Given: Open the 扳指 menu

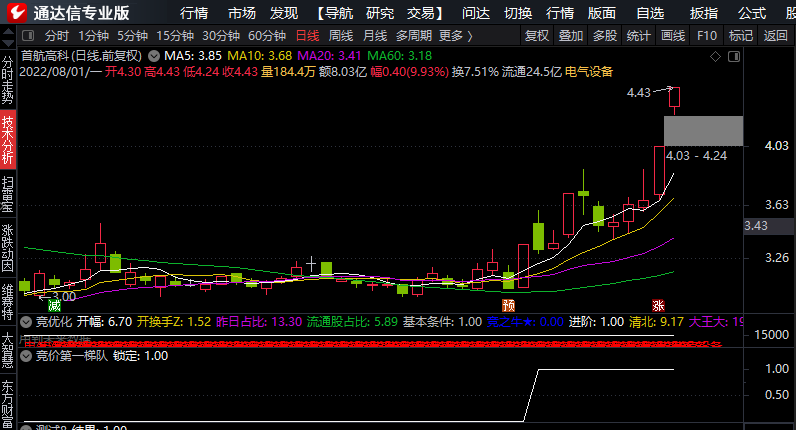Looking at the screenshot, I should pyautogui.click(x=704, y=13).
